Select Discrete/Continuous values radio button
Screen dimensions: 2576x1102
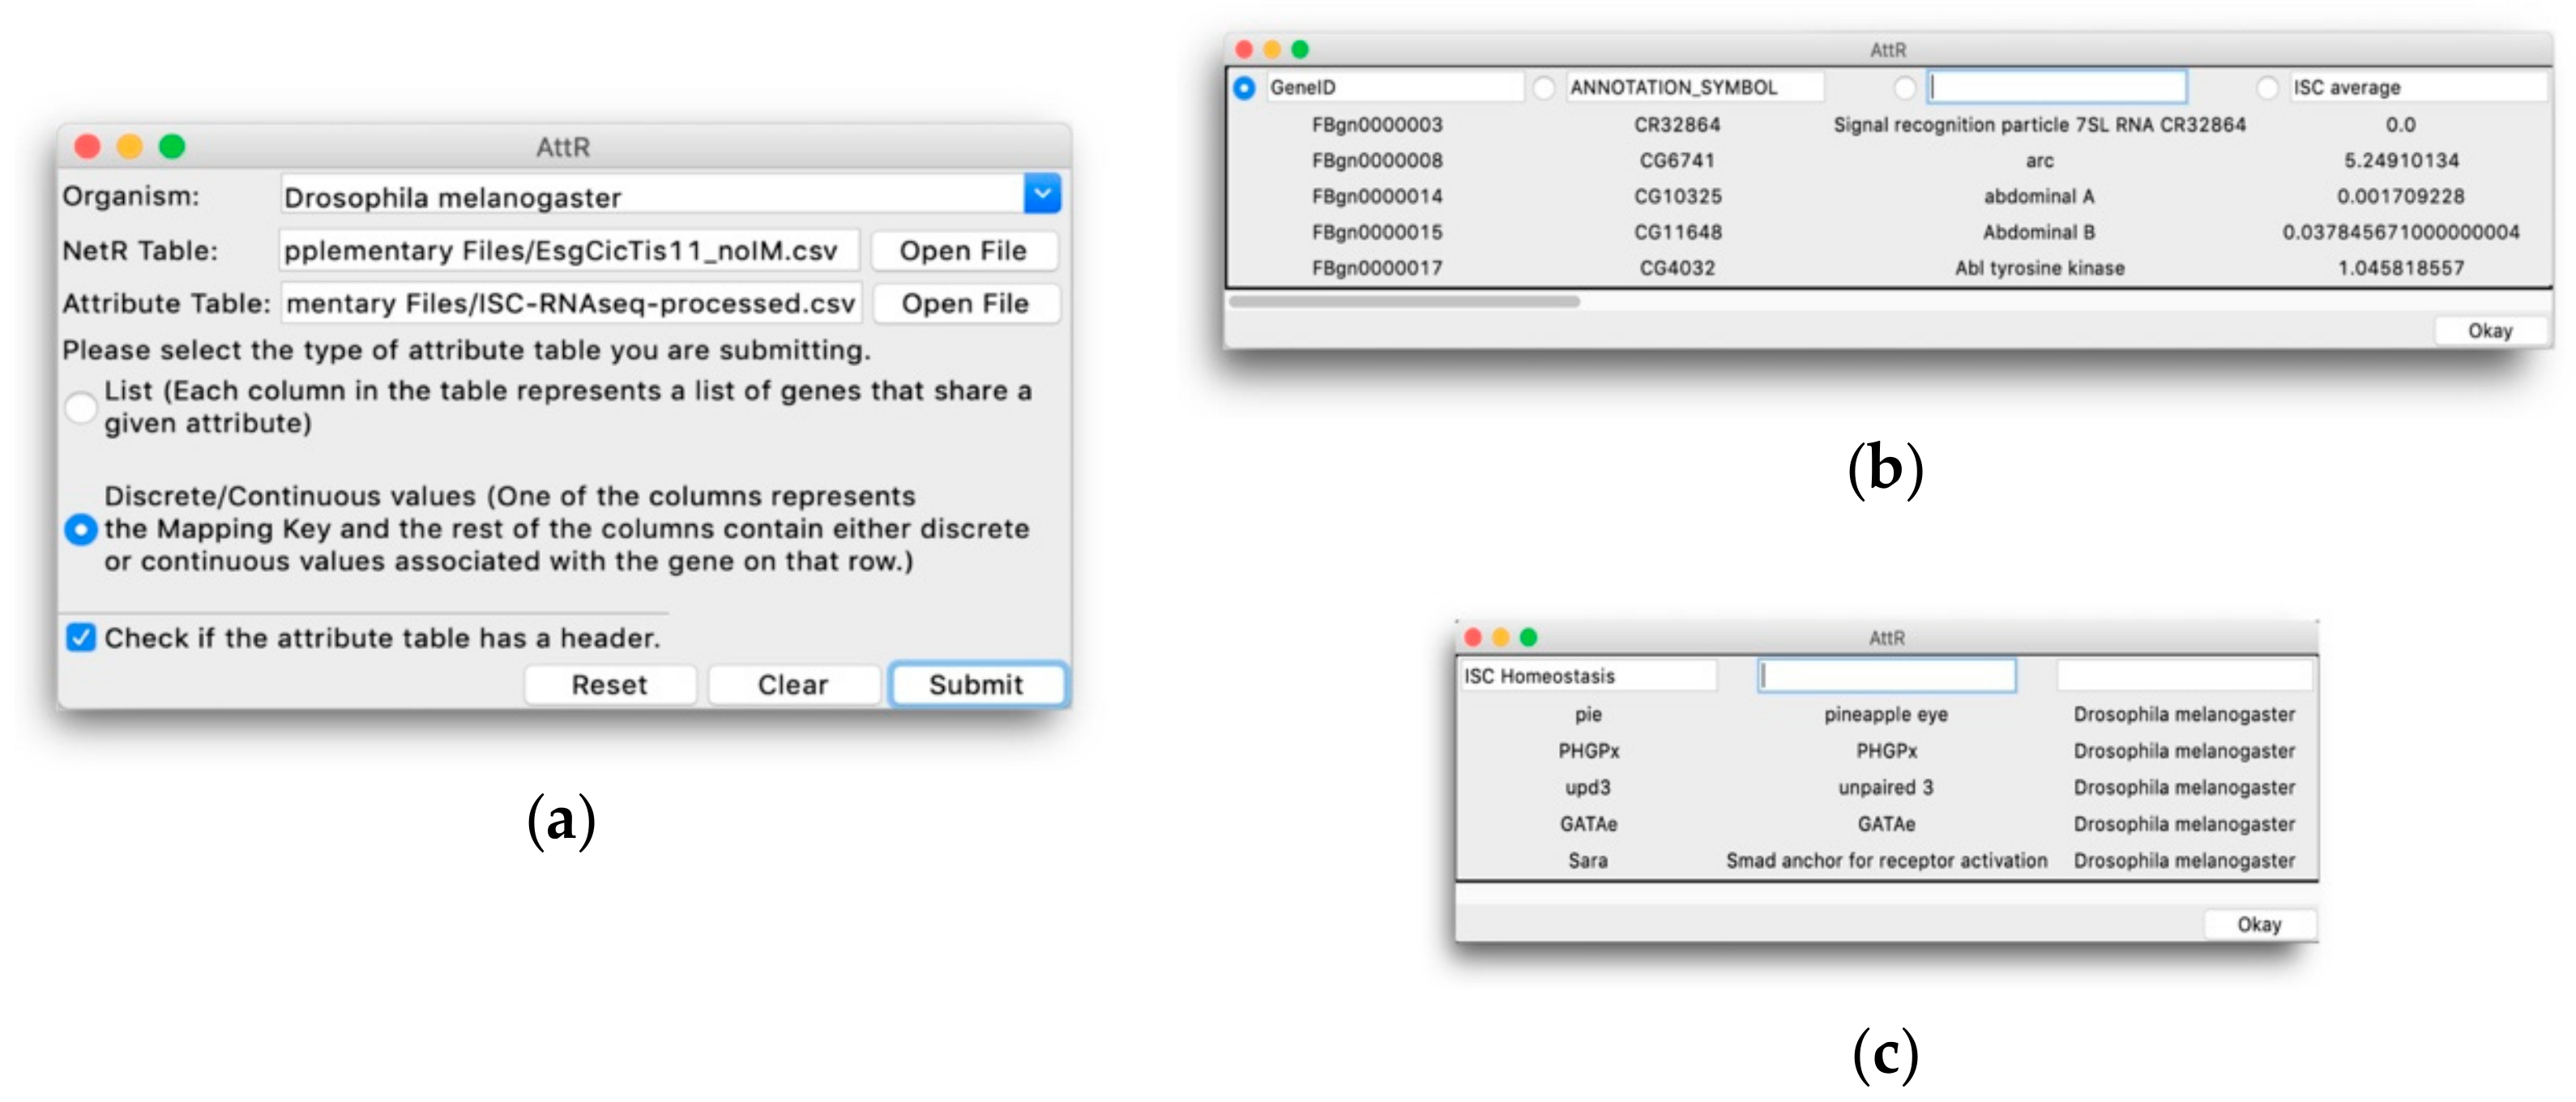coord(81,529)
